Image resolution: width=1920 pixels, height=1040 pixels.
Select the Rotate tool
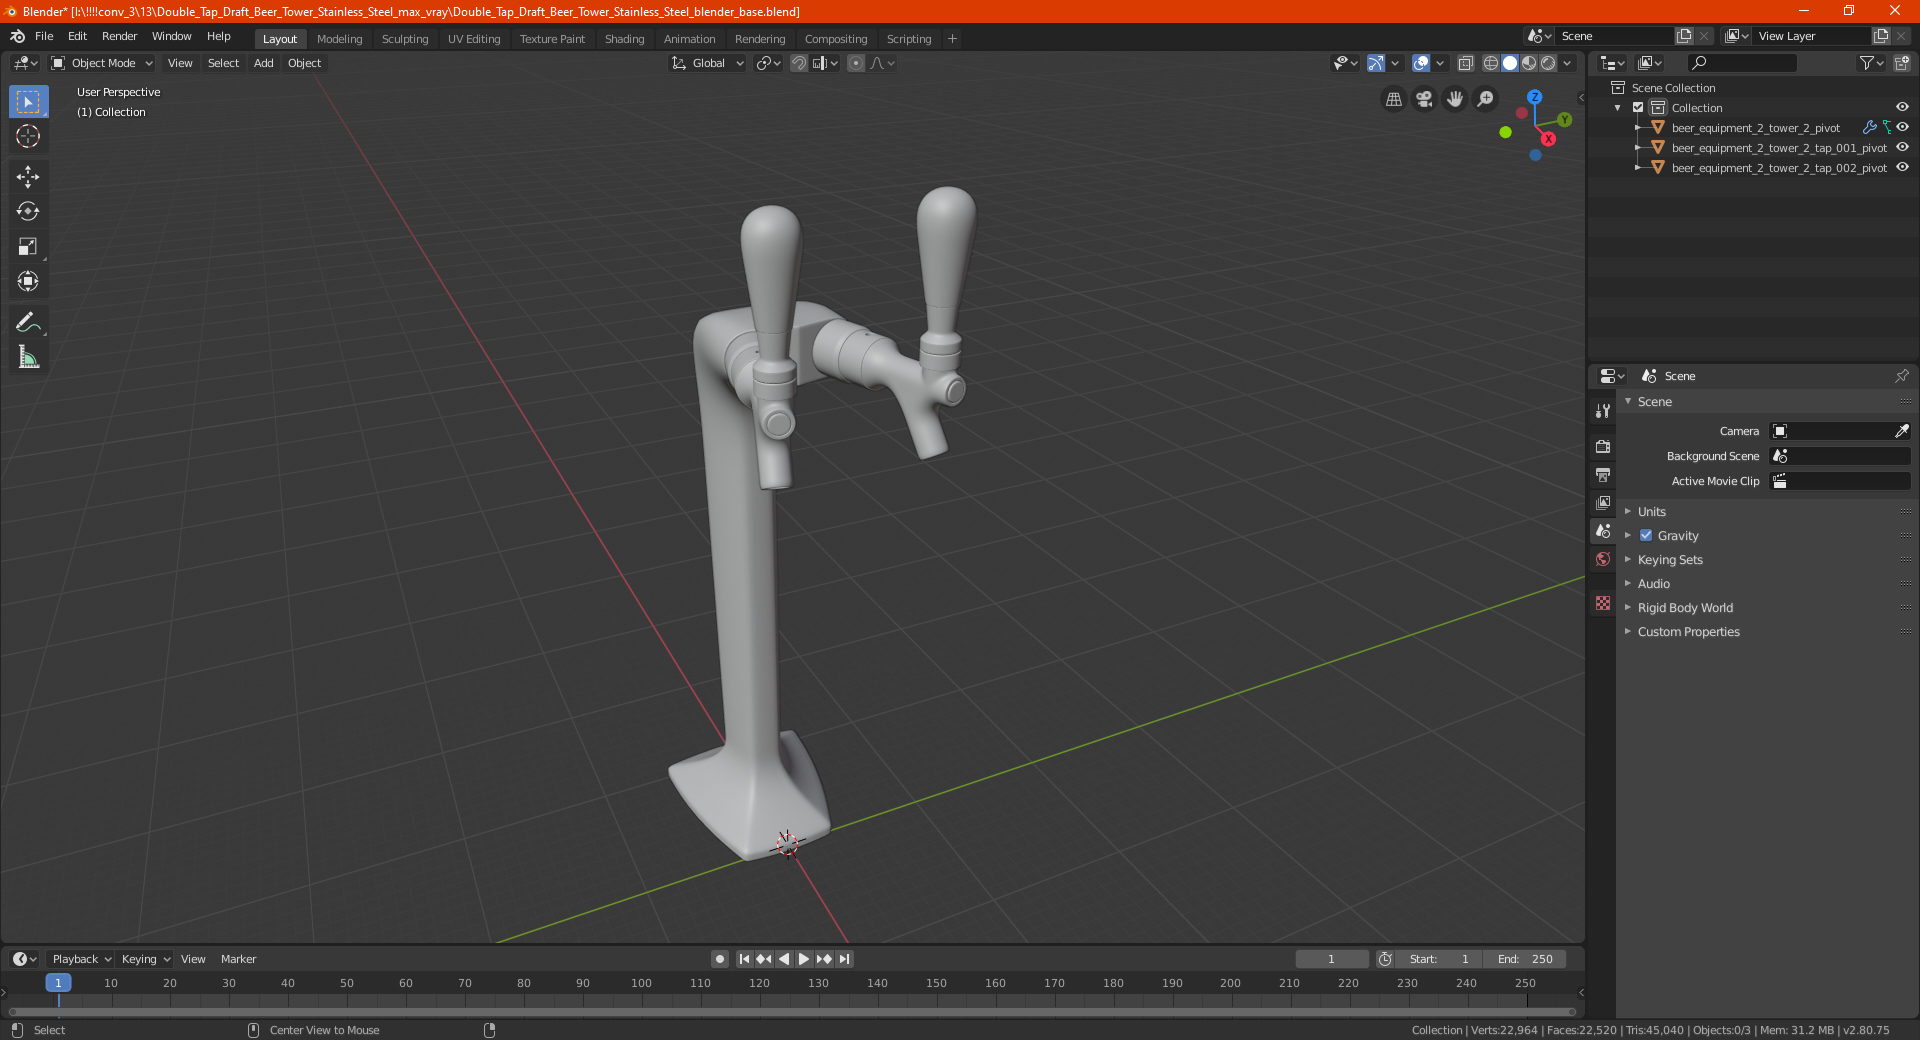tap(28, 212)
